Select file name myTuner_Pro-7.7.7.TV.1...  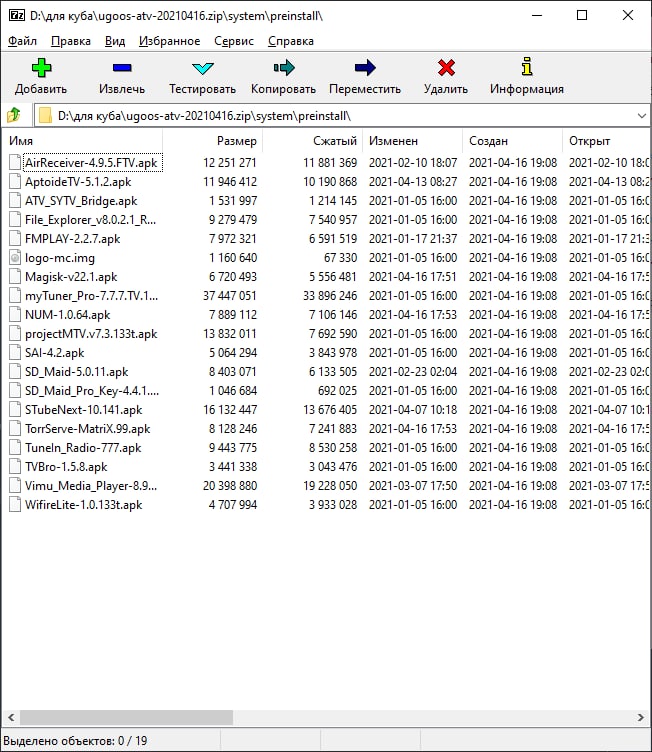91,295
